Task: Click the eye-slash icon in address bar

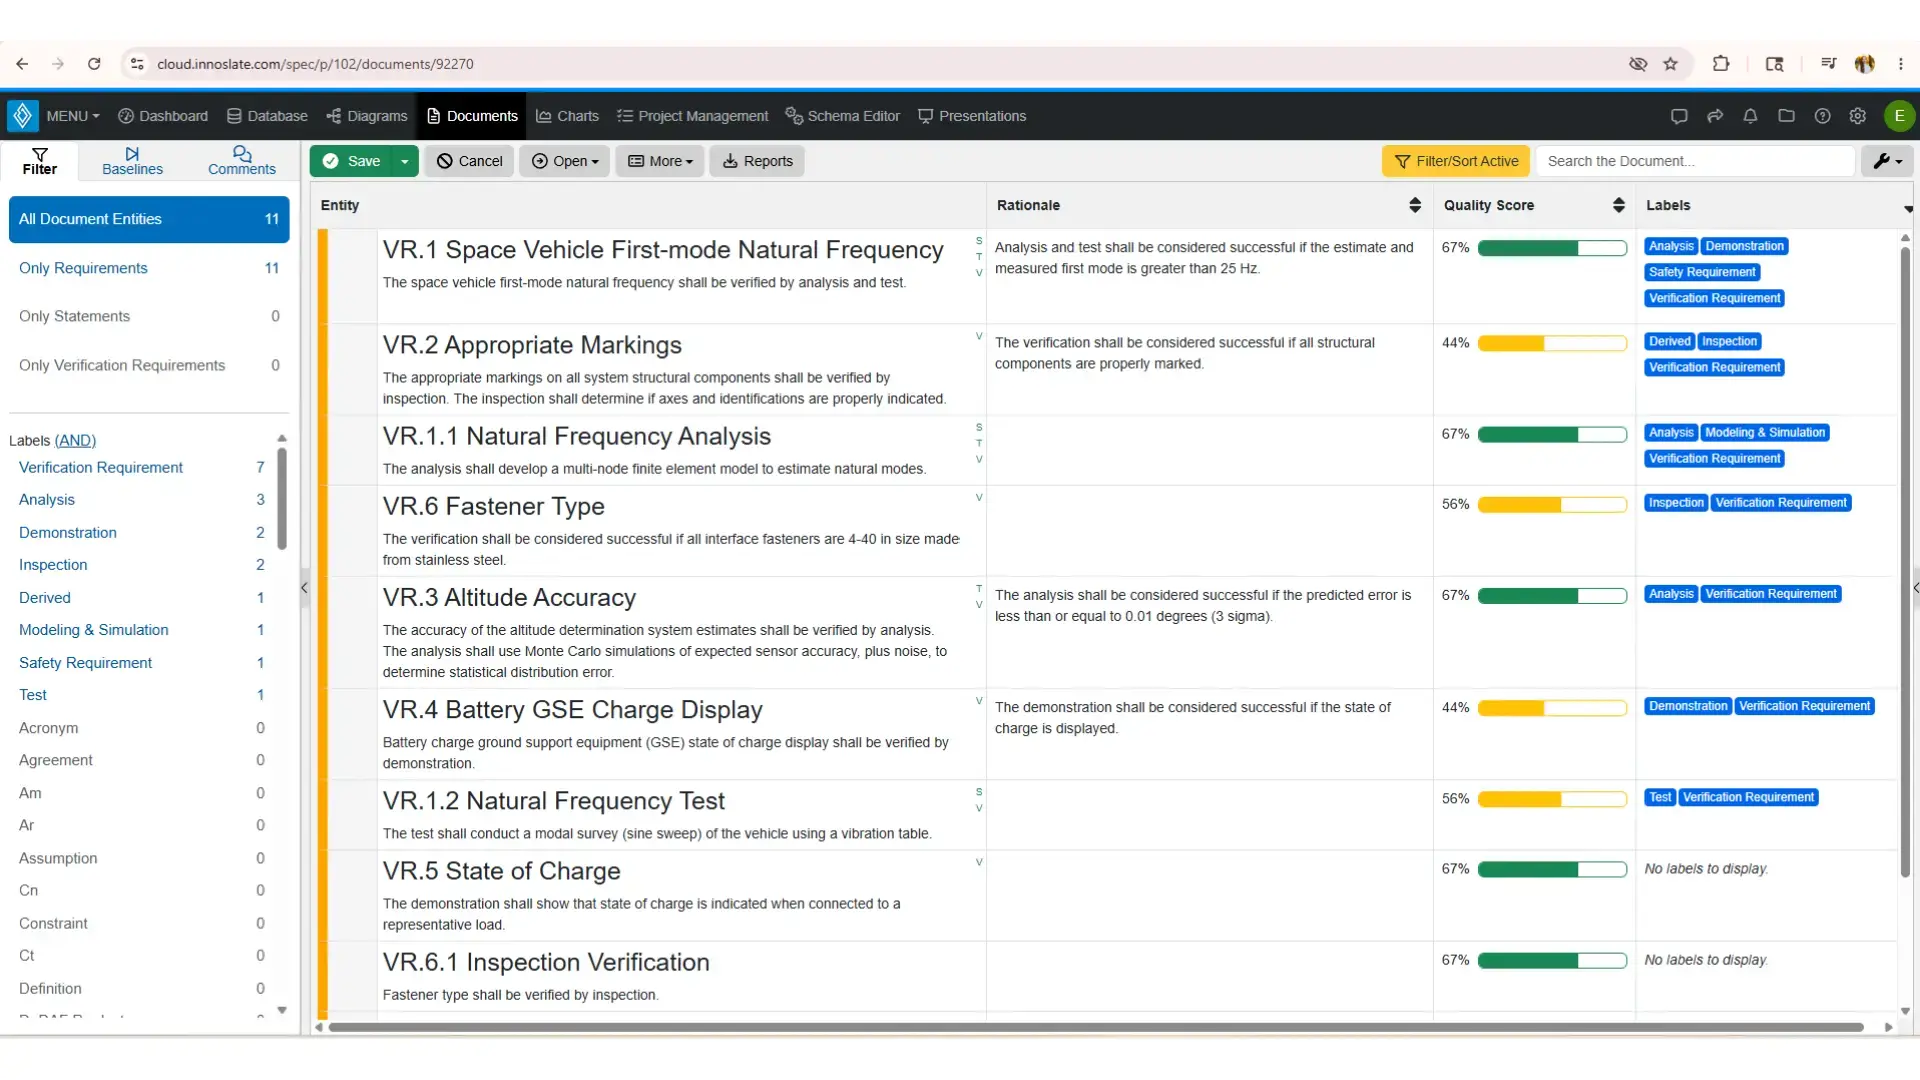Action: (x=1638, y=64)
